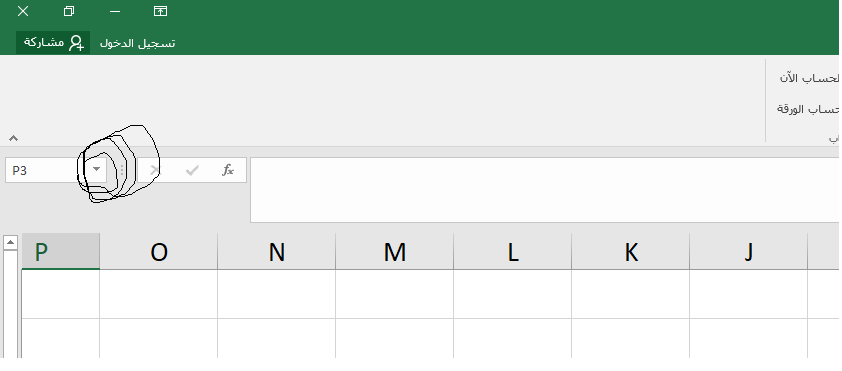Click the مشاركة share button
Viewport: 842px width, 371px height.
(x=54, y=43)
